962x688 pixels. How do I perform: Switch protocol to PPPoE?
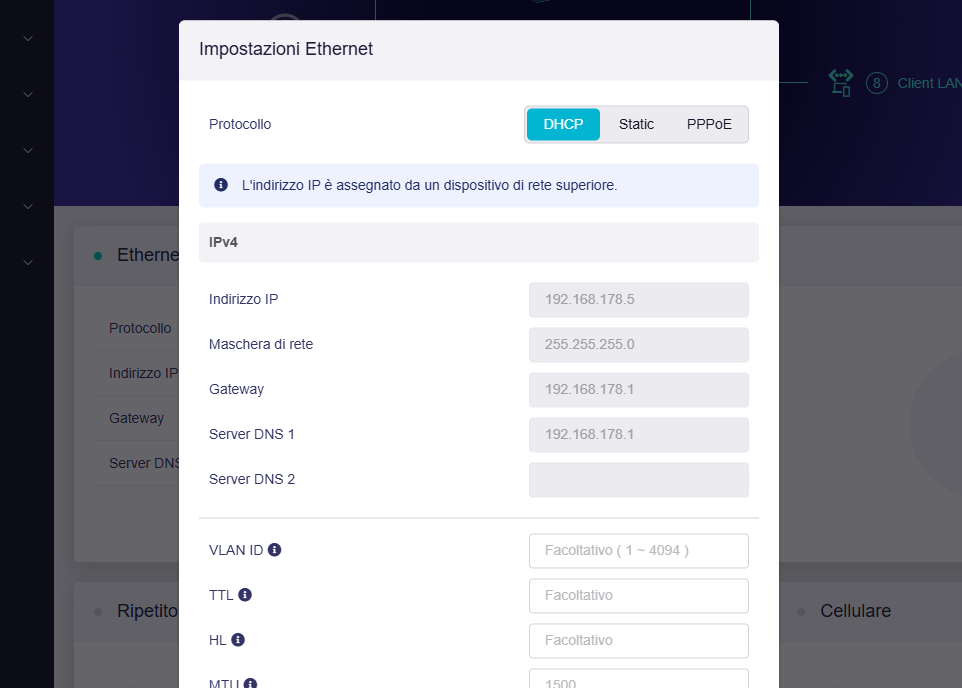pyautogui.click(x=709, y=124)
